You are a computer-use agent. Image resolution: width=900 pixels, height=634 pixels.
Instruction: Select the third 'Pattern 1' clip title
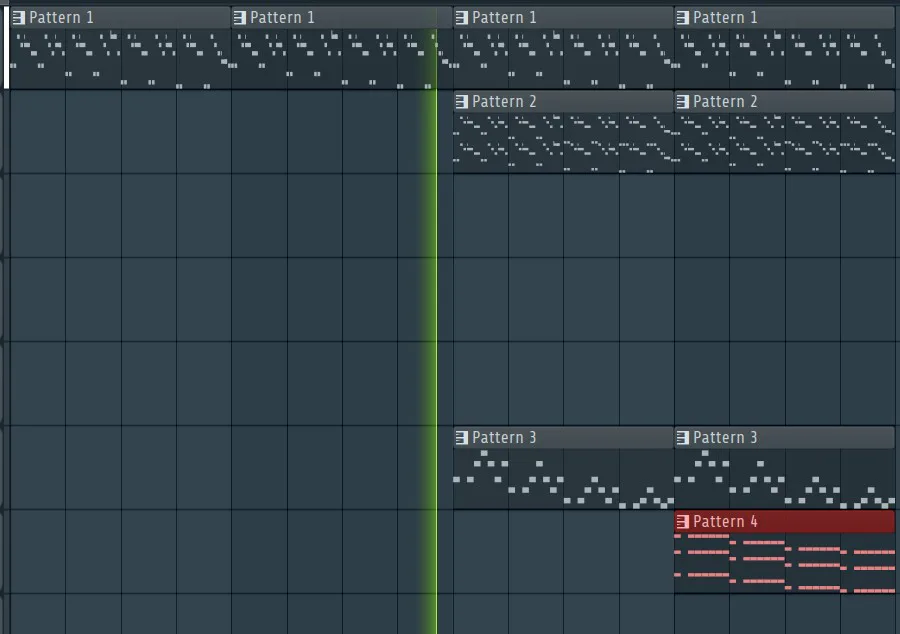pyautogui.click(x=505, y=18)
